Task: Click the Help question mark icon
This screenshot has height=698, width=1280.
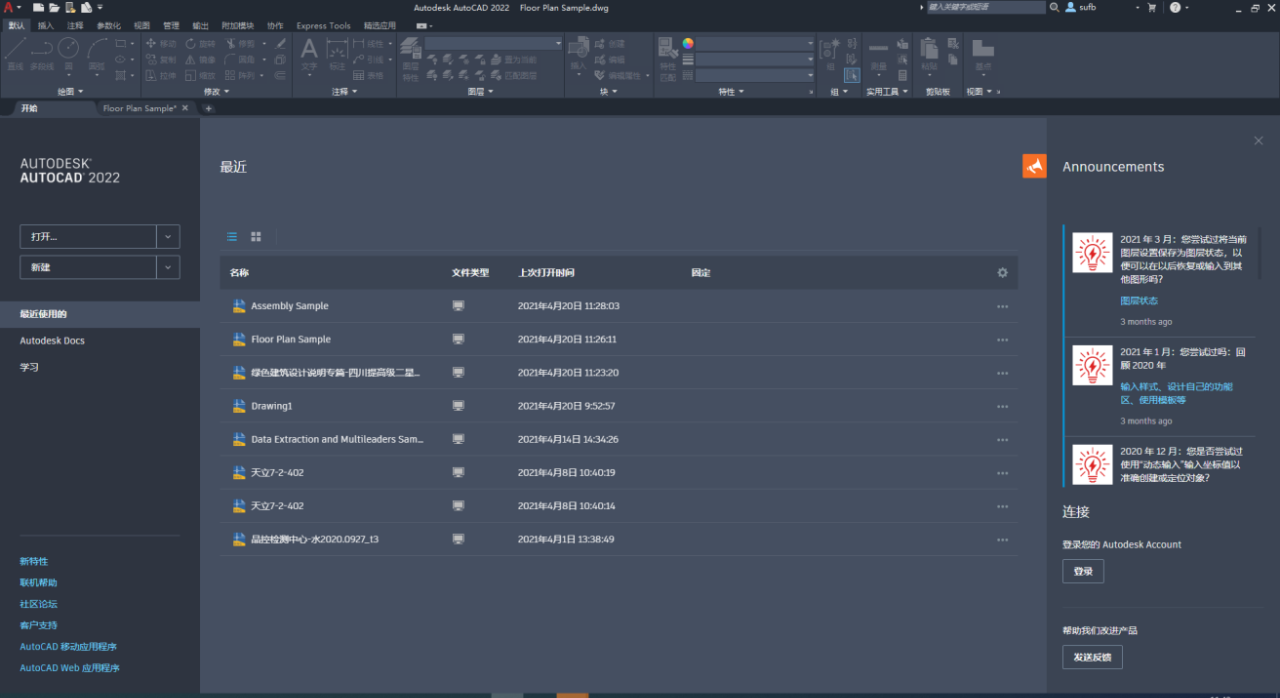Action: [1174, 7]
